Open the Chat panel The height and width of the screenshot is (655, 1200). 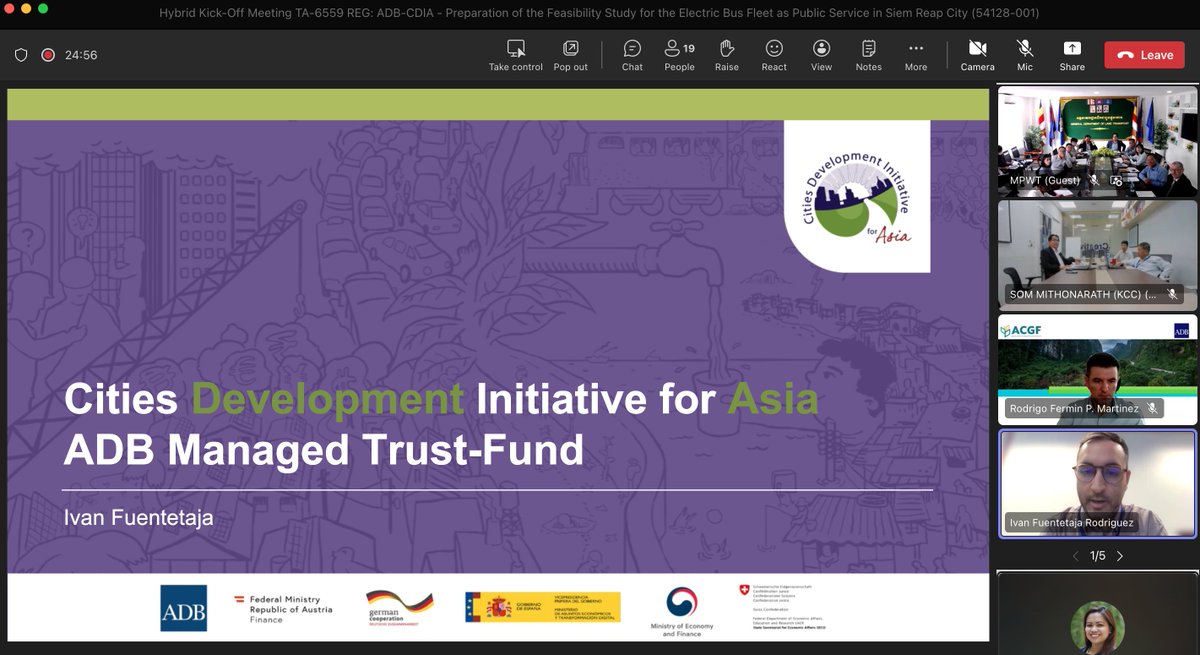point(632,55)
